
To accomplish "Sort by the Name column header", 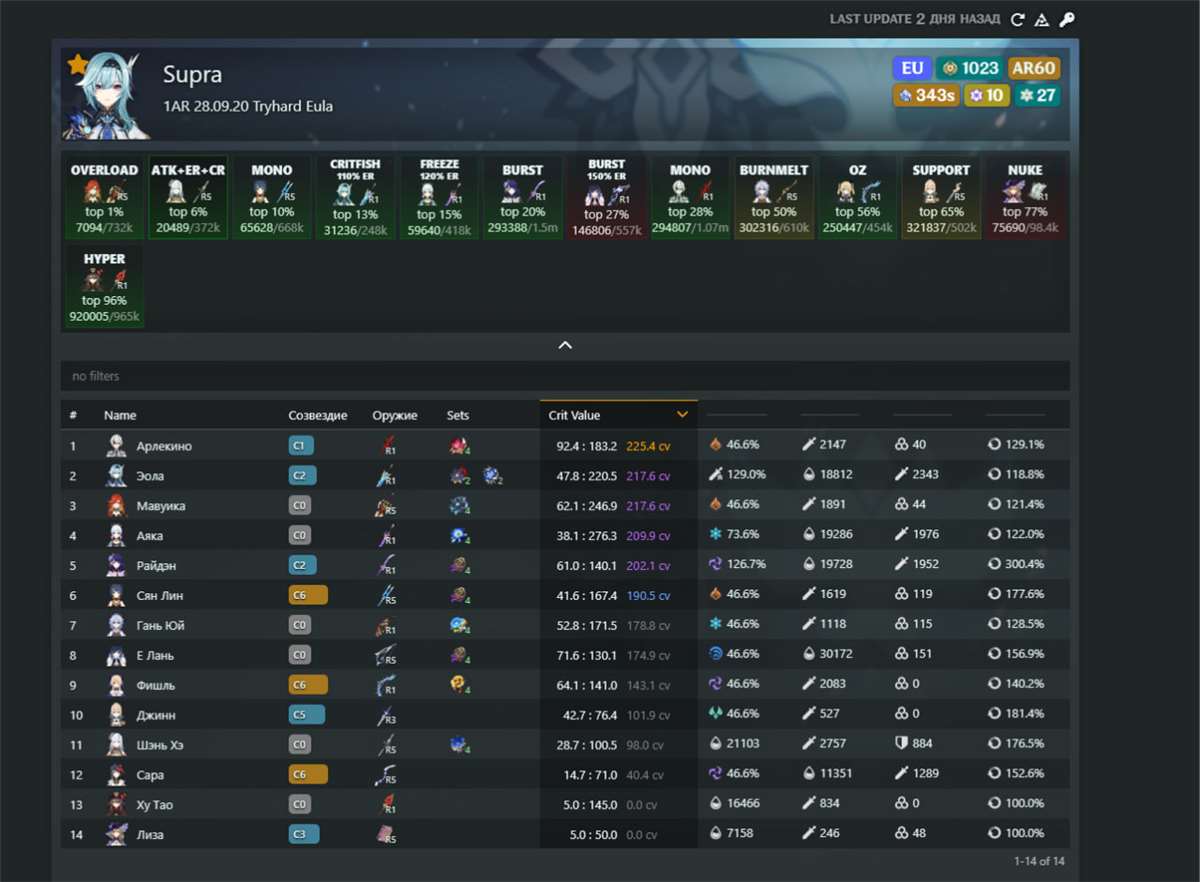I will [120, 415].
